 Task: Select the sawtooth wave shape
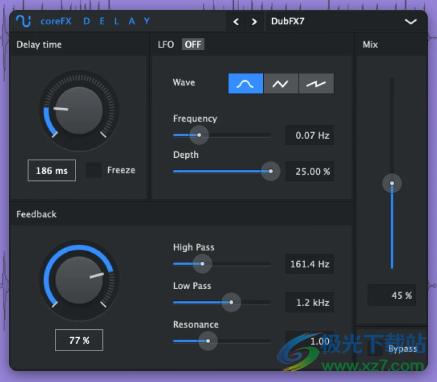tap(316, 84)
